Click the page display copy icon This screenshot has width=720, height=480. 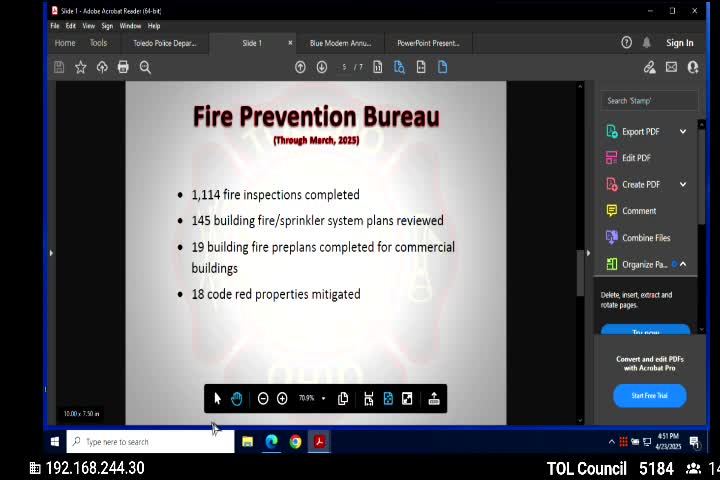(343, 399)
